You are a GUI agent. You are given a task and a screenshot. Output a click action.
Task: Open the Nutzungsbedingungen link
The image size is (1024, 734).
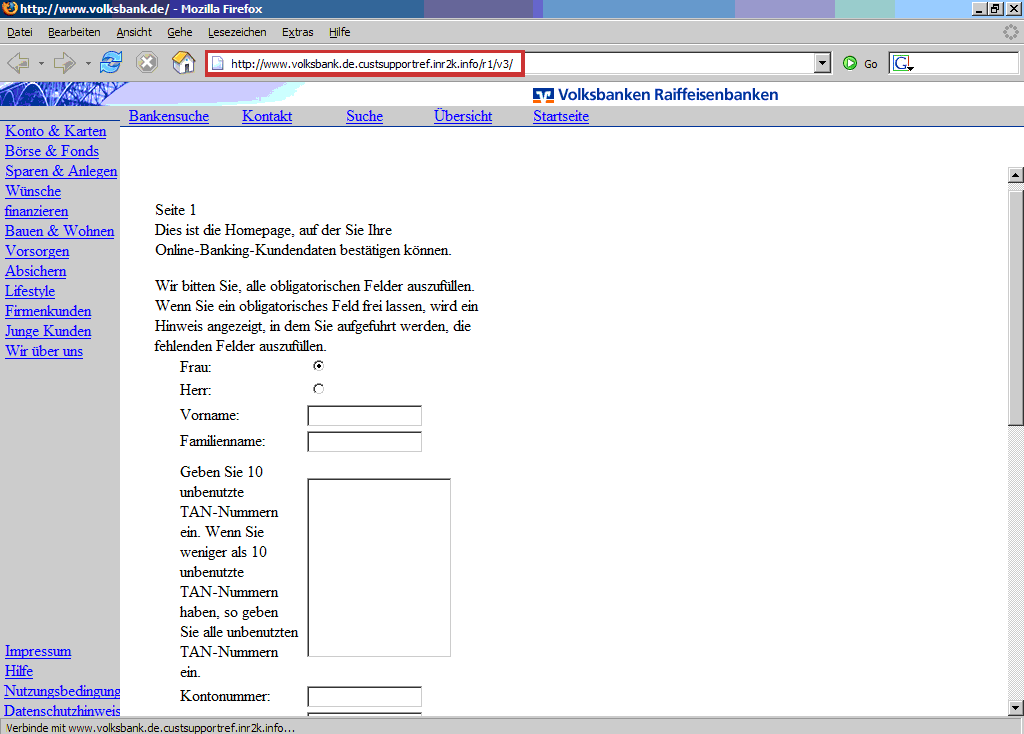[x=62, y=692]
